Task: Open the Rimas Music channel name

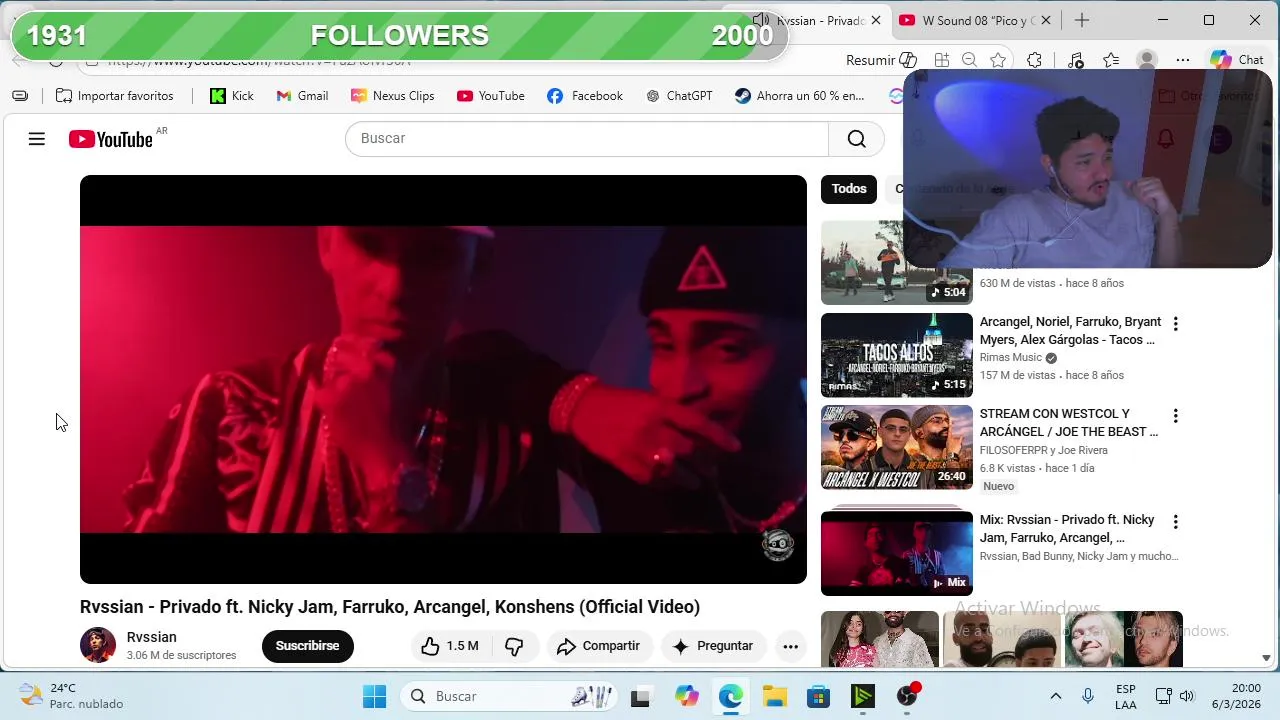Action: point(1011,358)
